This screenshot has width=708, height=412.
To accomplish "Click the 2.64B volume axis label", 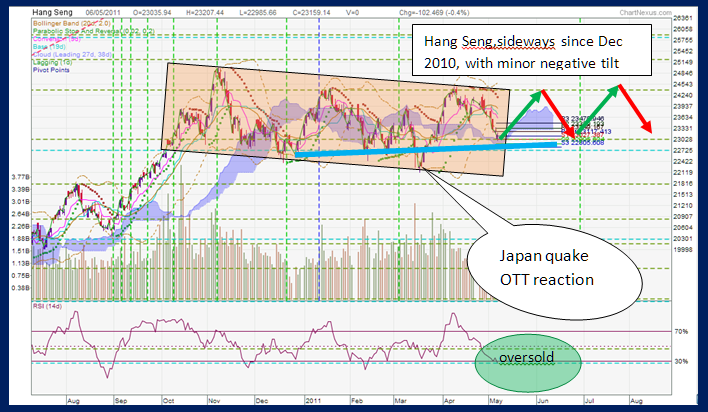I will [21, 214].
